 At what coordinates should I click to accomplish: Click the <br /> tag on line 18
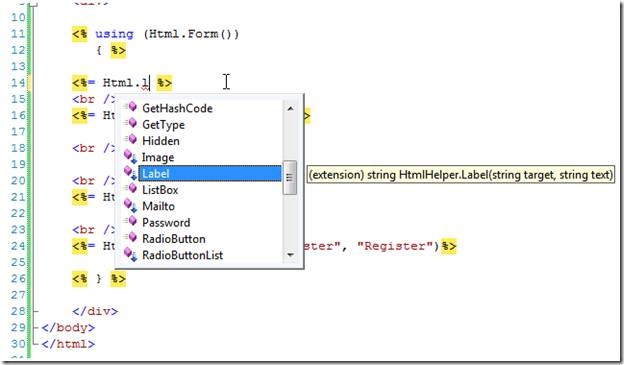[x=94, y=148]
